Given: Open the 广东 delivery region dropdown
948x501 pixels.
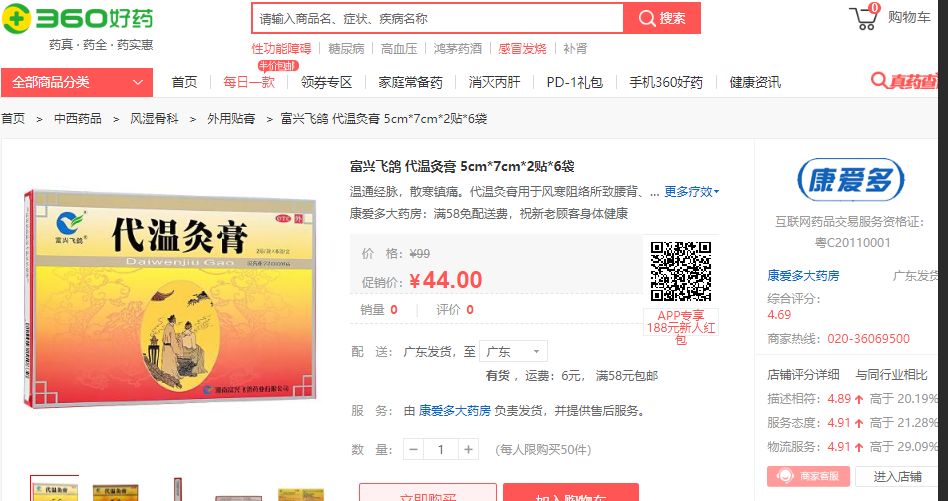Looking at the screenshot, I should (513, 351).
